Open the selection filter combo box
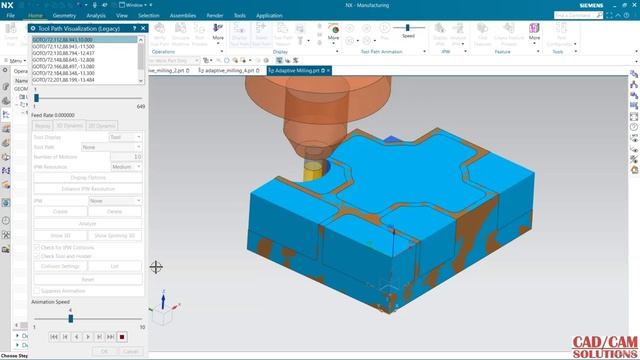 click(x=174, y=60)
